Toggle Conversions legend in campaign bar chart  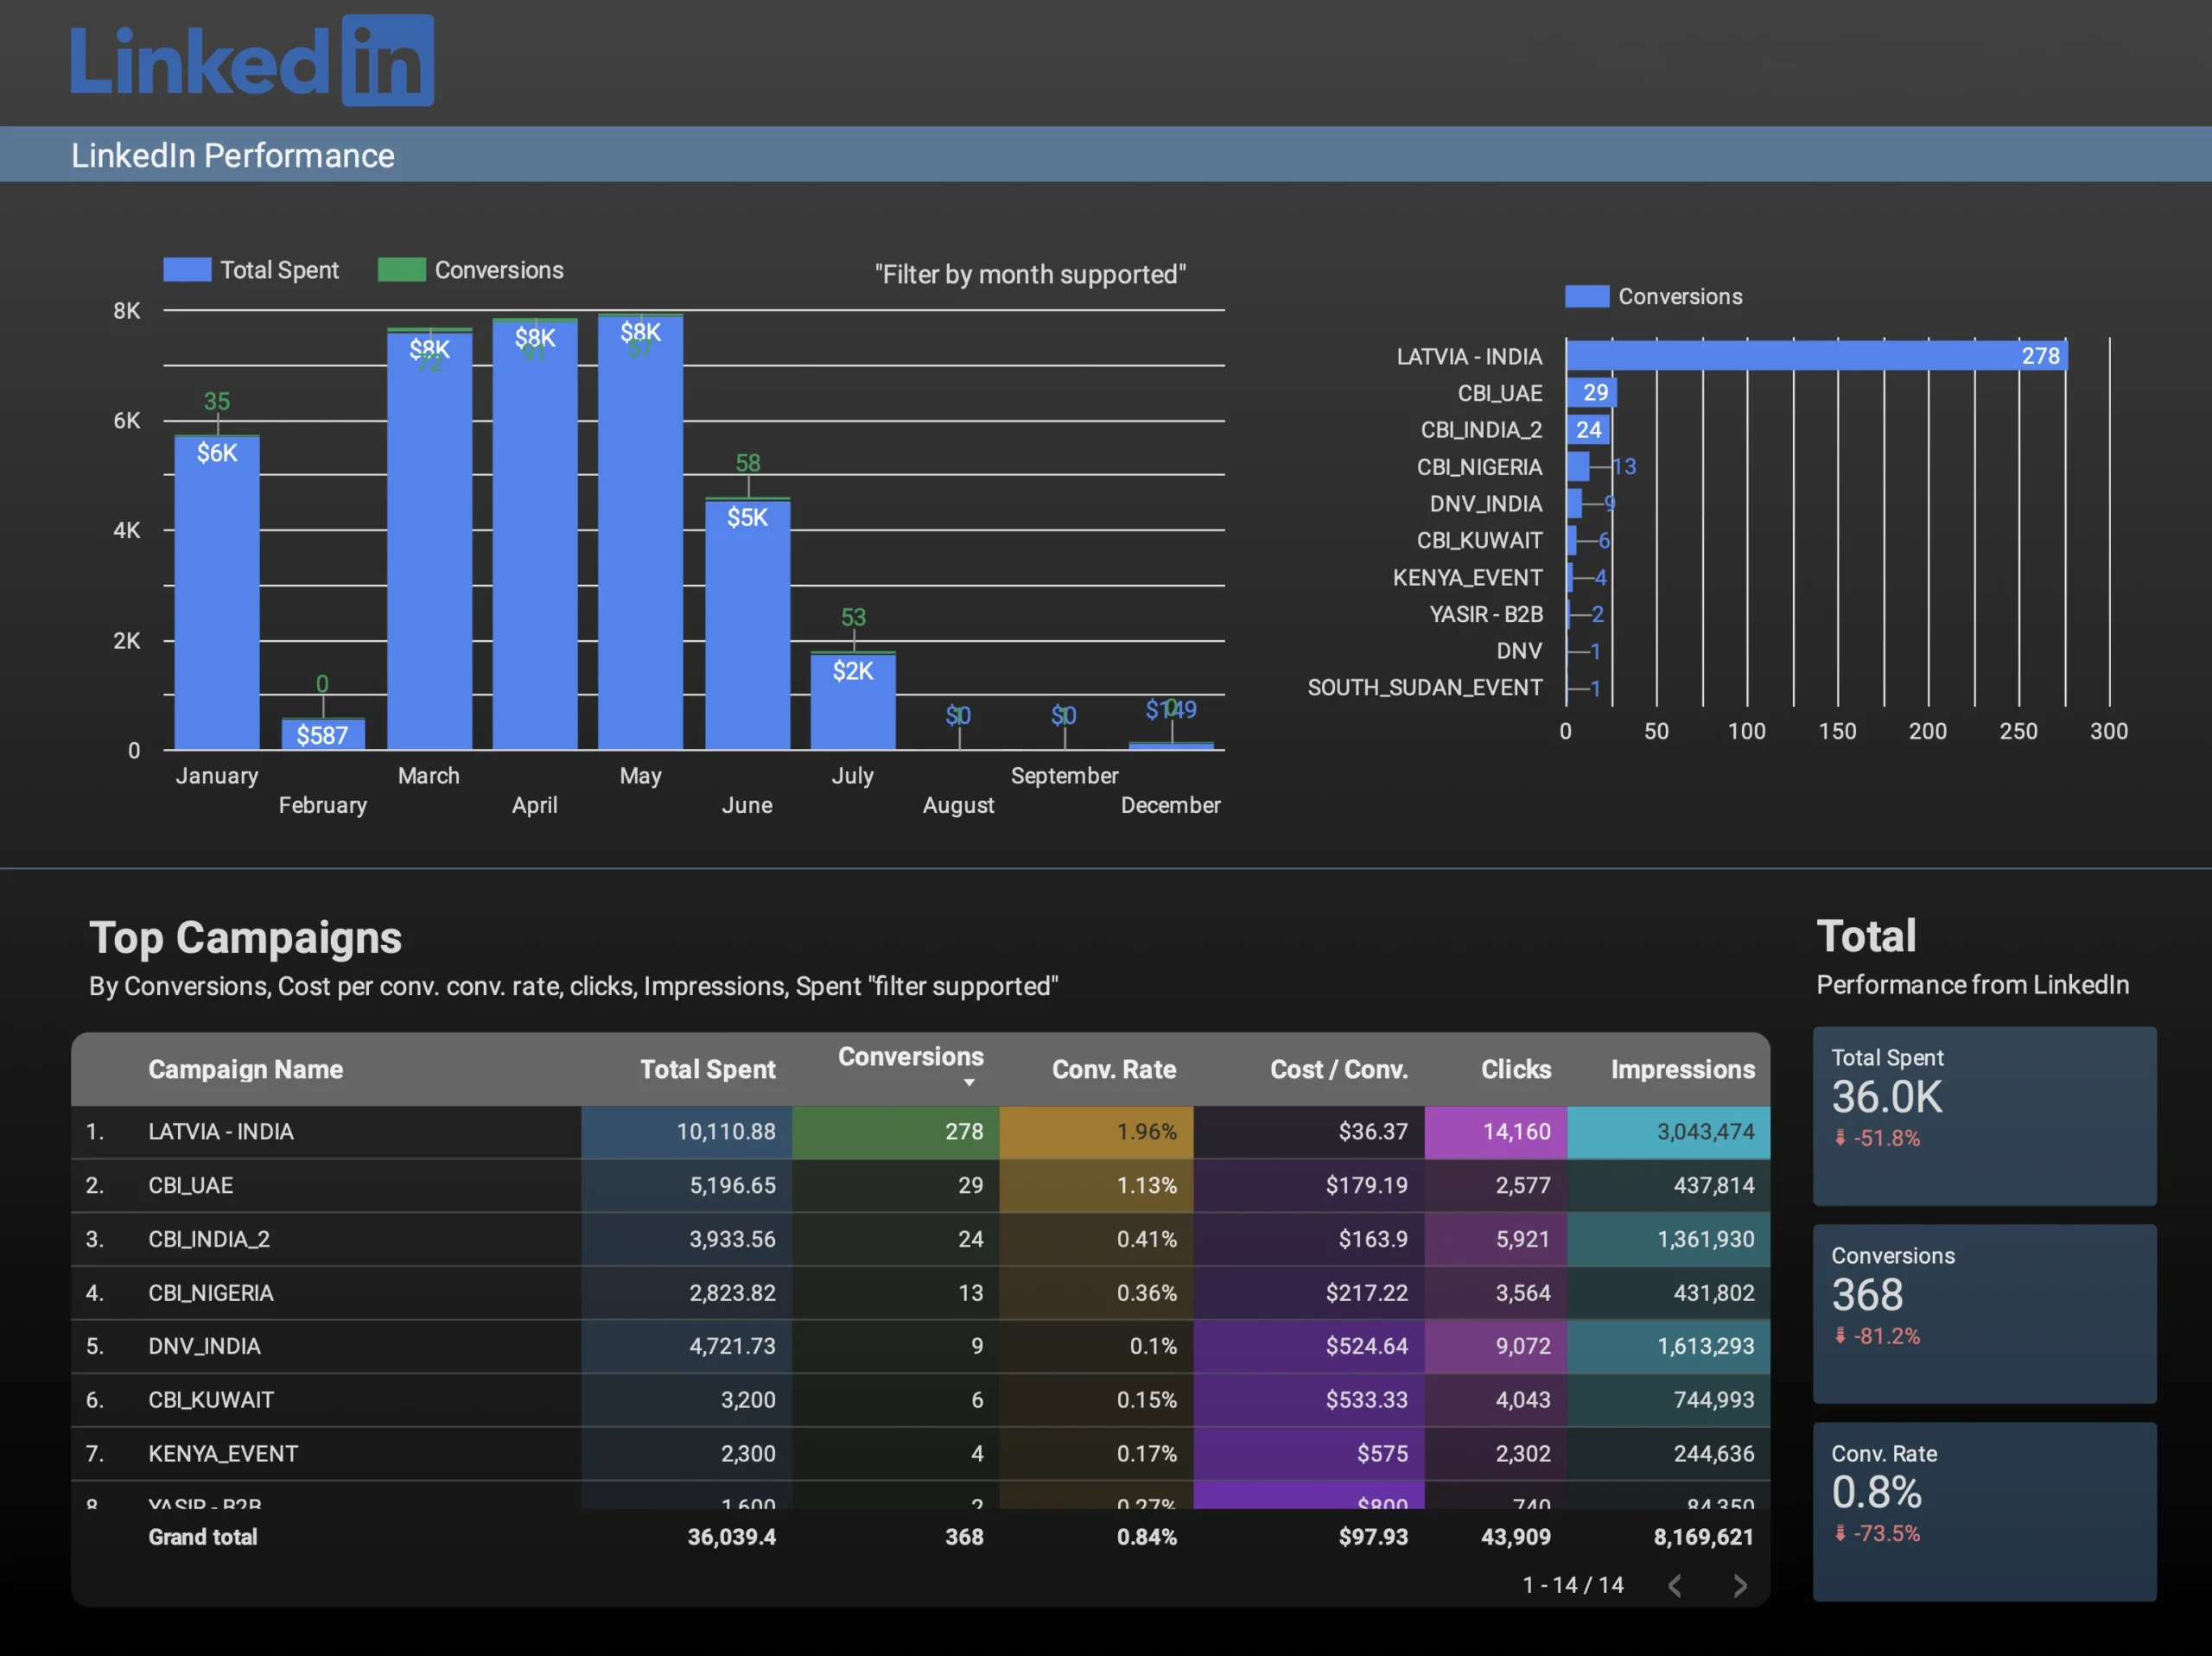click(1654, 297)
